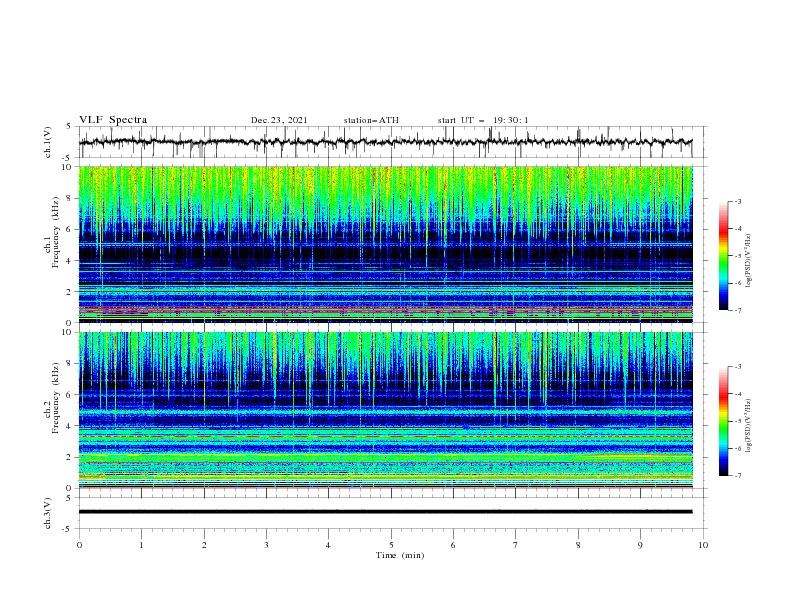The image size is (792, 612).
Task: Click the ch.1 spectrogram color bar
Action: pos(723,256)
